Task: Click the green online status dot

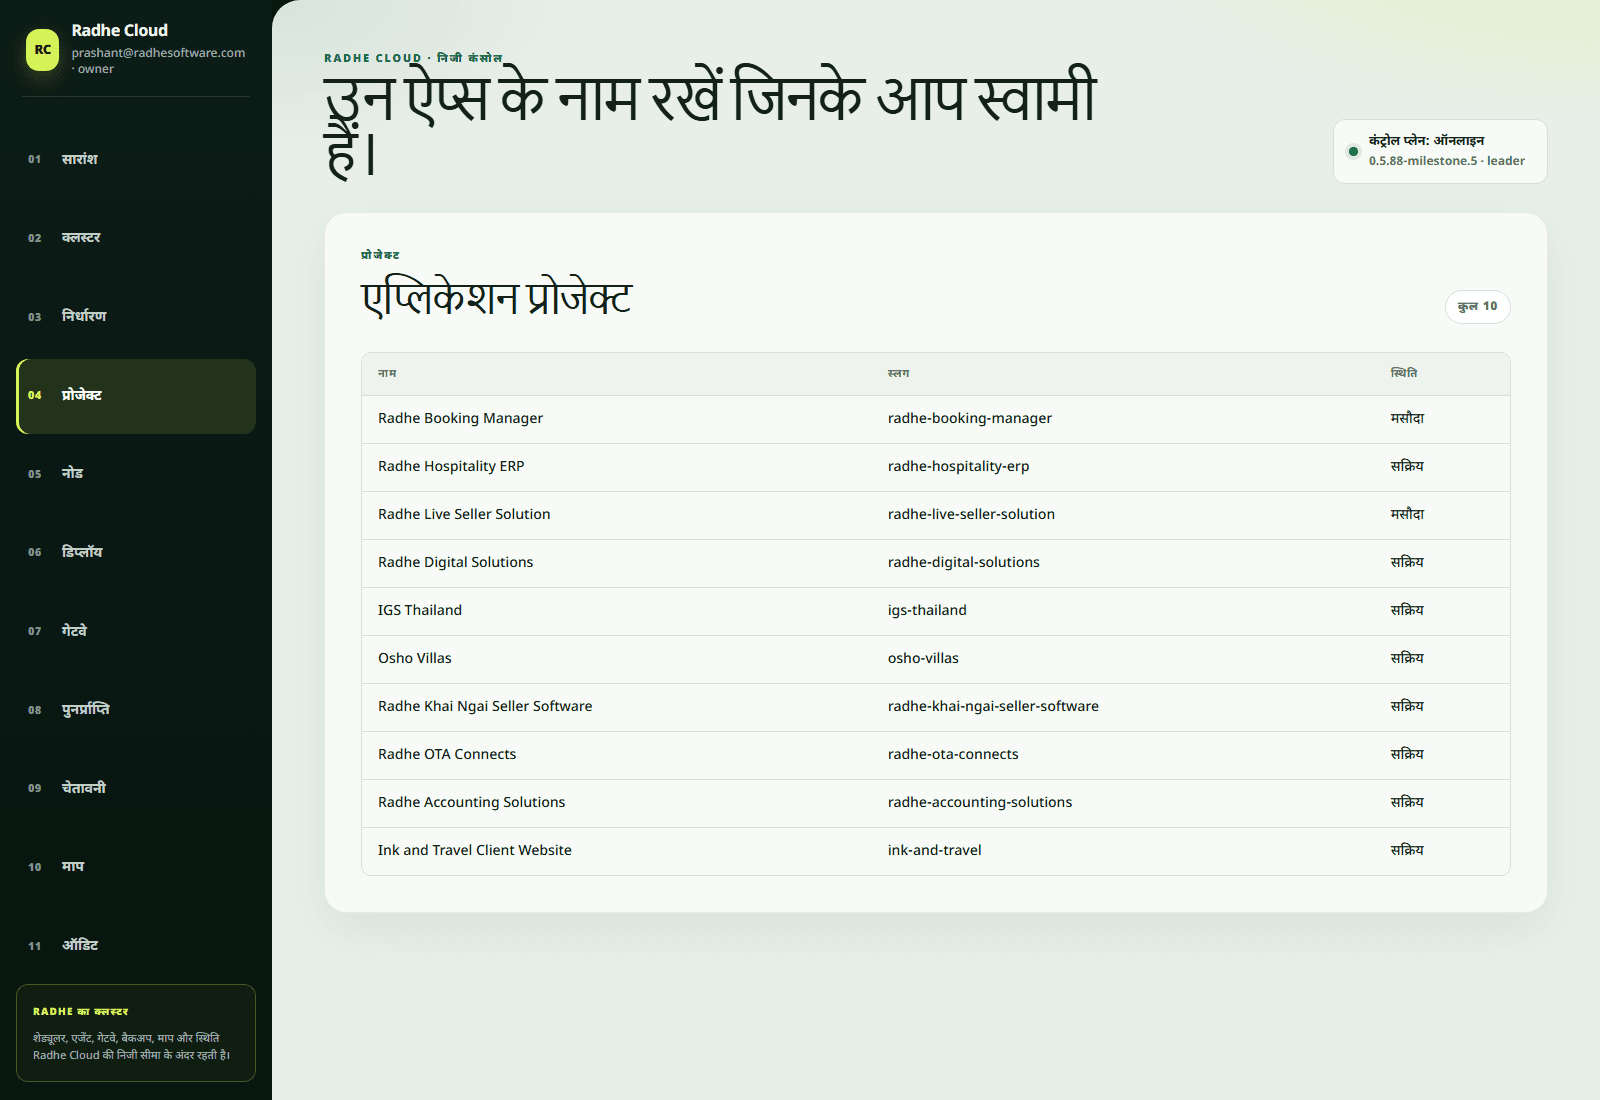Action: 1353,152
